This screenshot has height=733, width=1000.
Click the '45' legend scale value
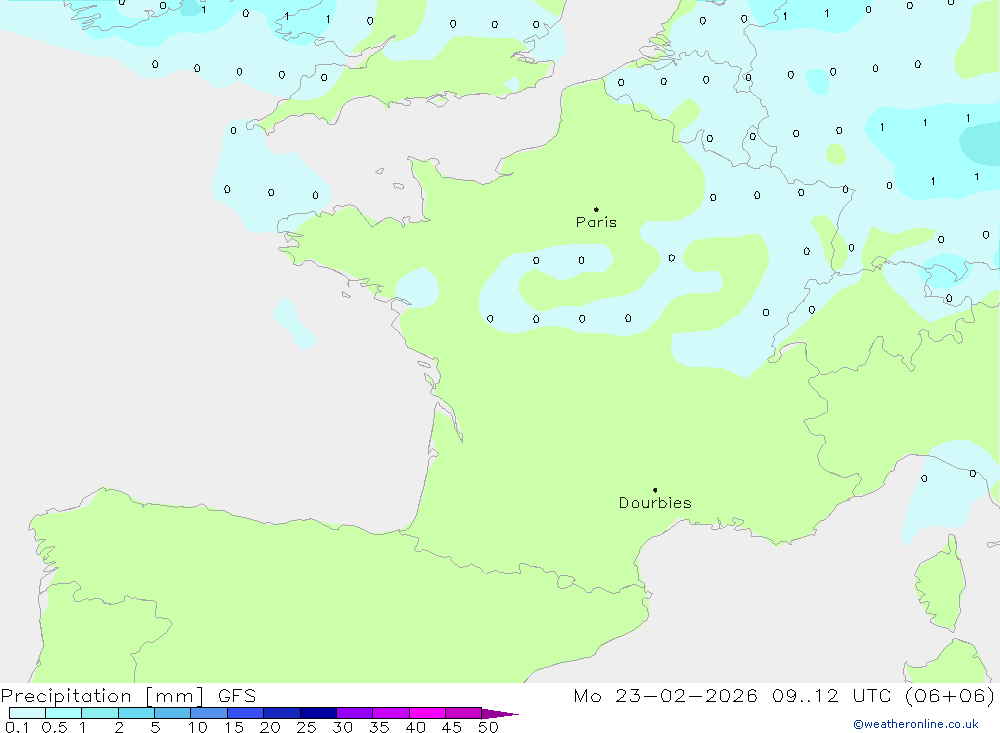[x=452, y=727]
